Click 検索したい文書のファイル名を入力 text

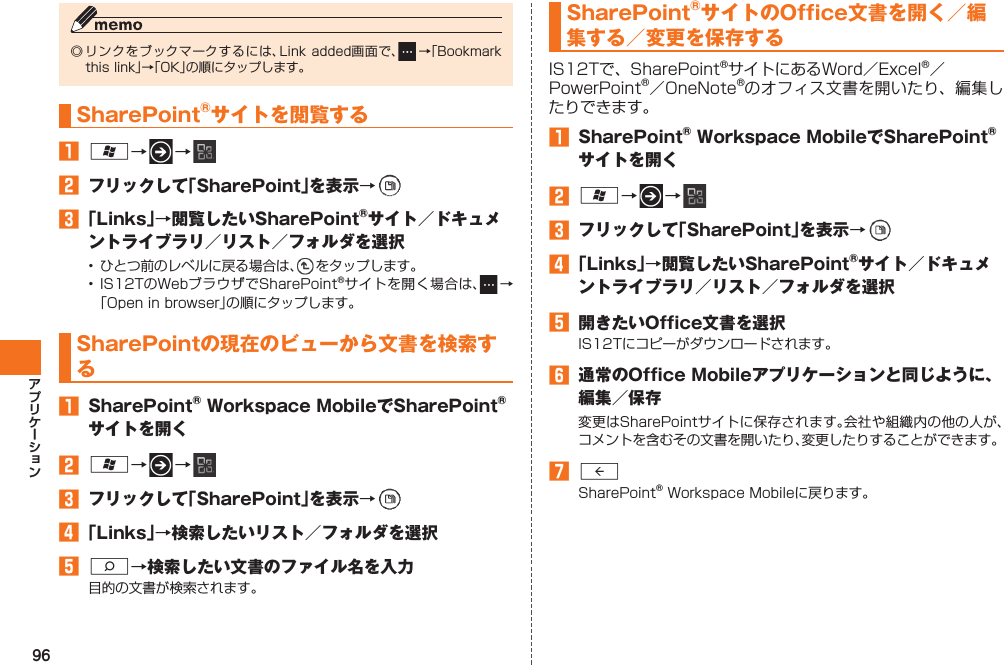[x=280, y=566]
